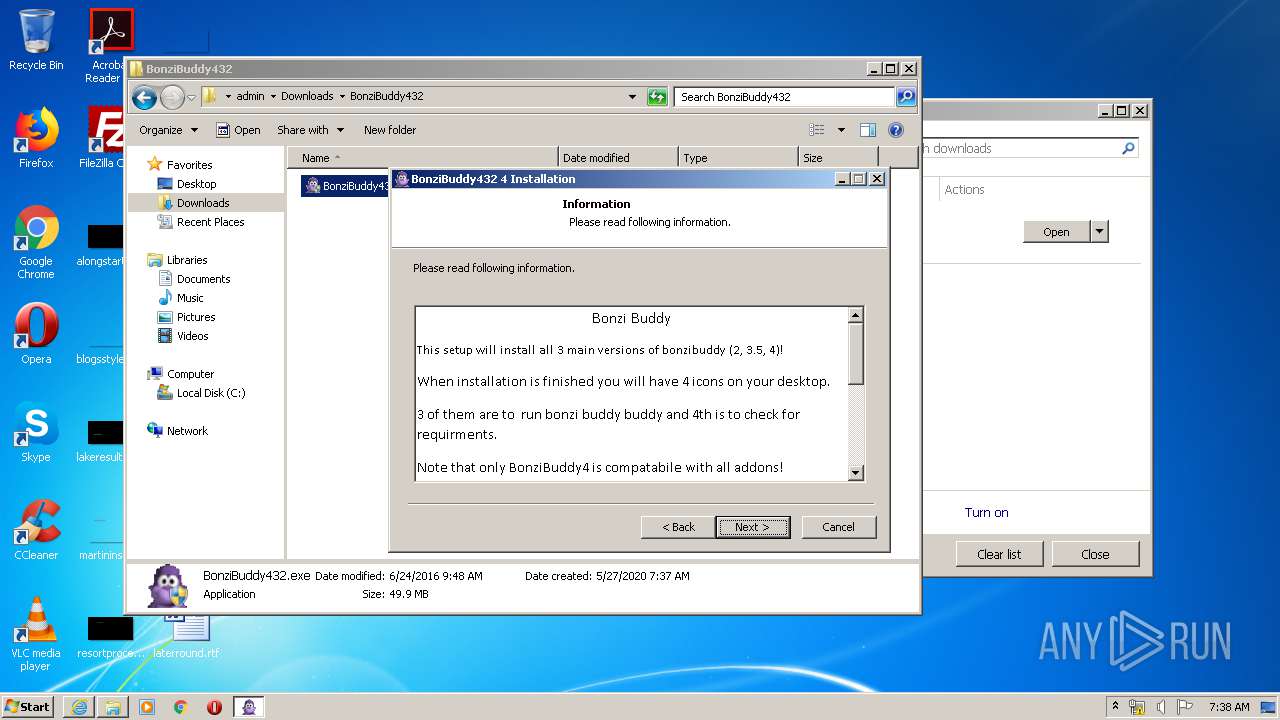Open the Pictures library
Viewport: 1280px width, 720px height.
[196, 317]
